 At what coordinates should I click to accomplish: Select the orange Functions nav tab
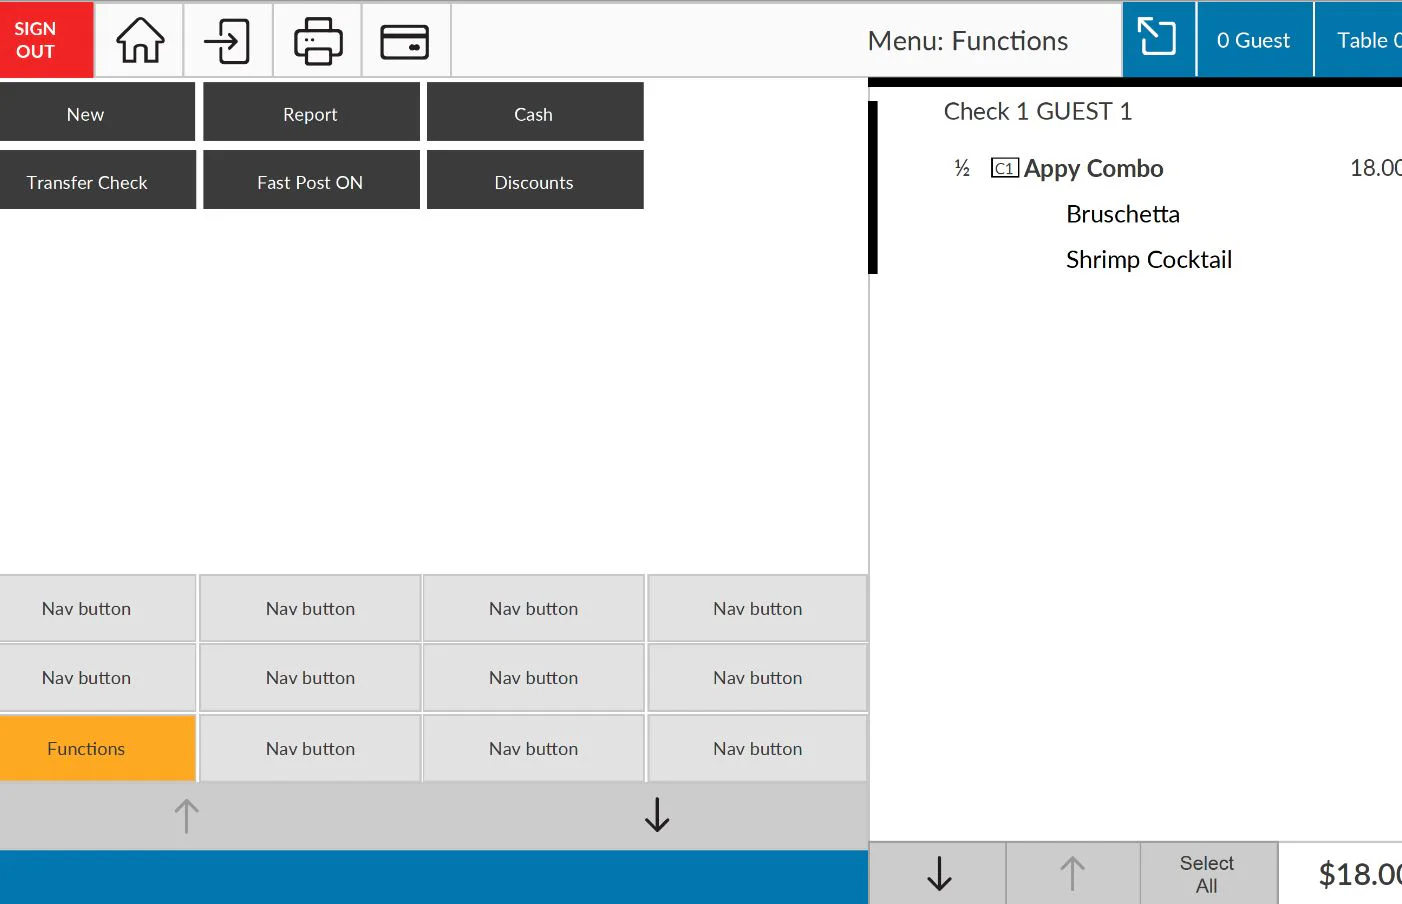tap(97, 748)
